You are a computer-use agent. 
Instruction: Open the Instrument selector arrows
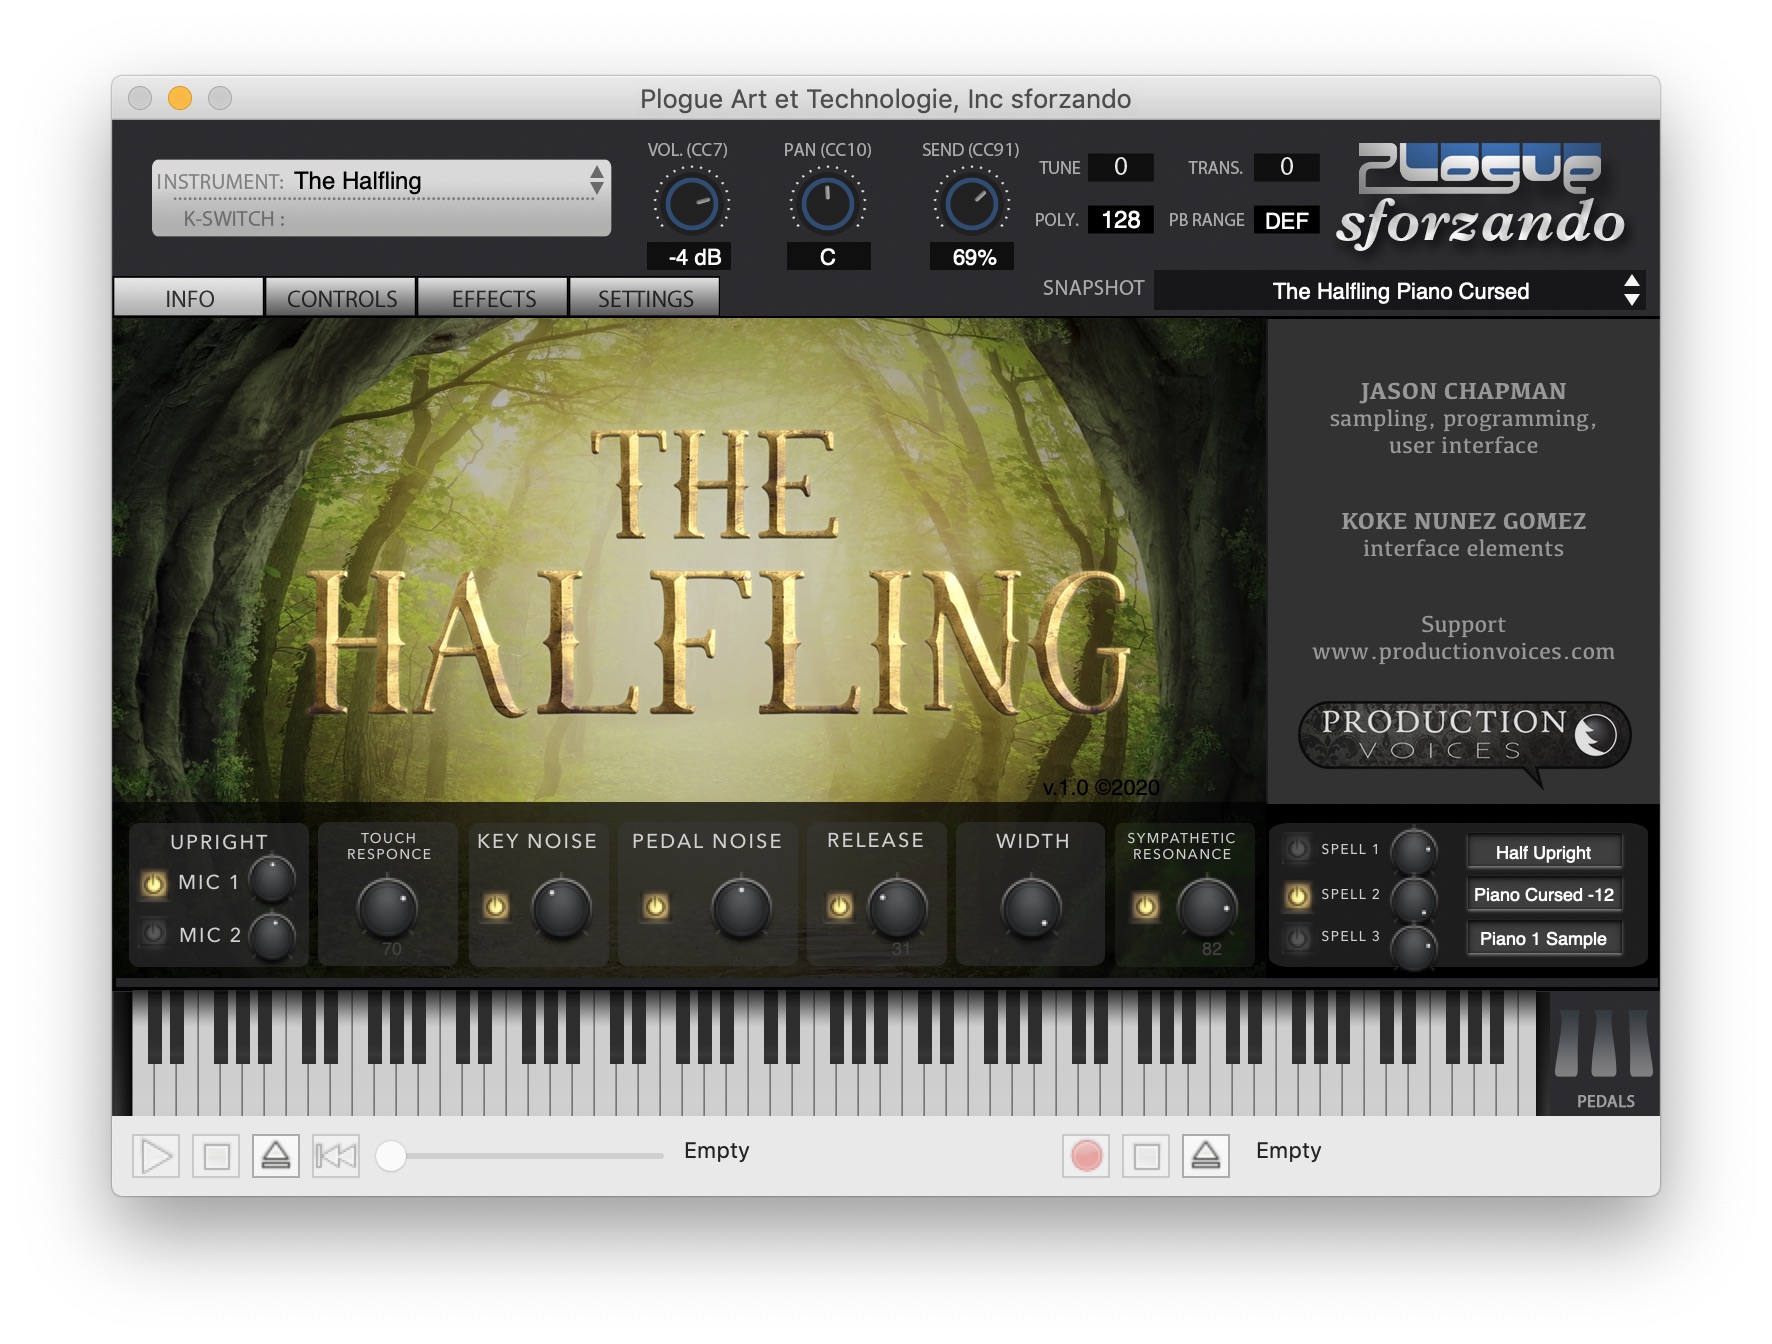coord(597,180)
